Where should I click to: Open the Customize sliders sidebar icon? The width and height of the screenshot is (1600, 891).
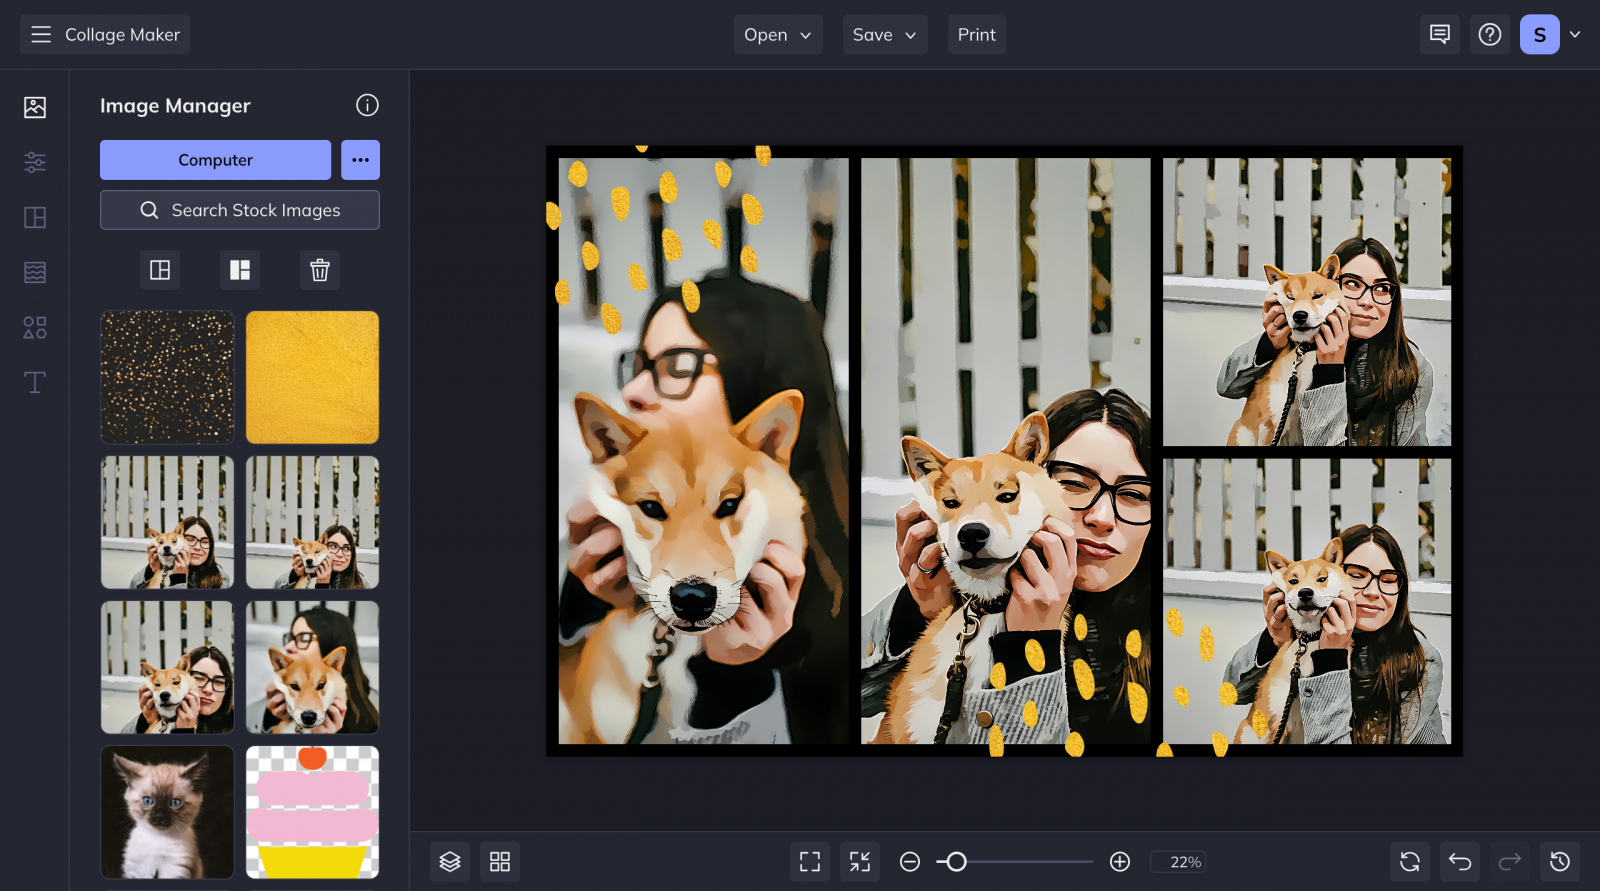[x=35, y=162]
